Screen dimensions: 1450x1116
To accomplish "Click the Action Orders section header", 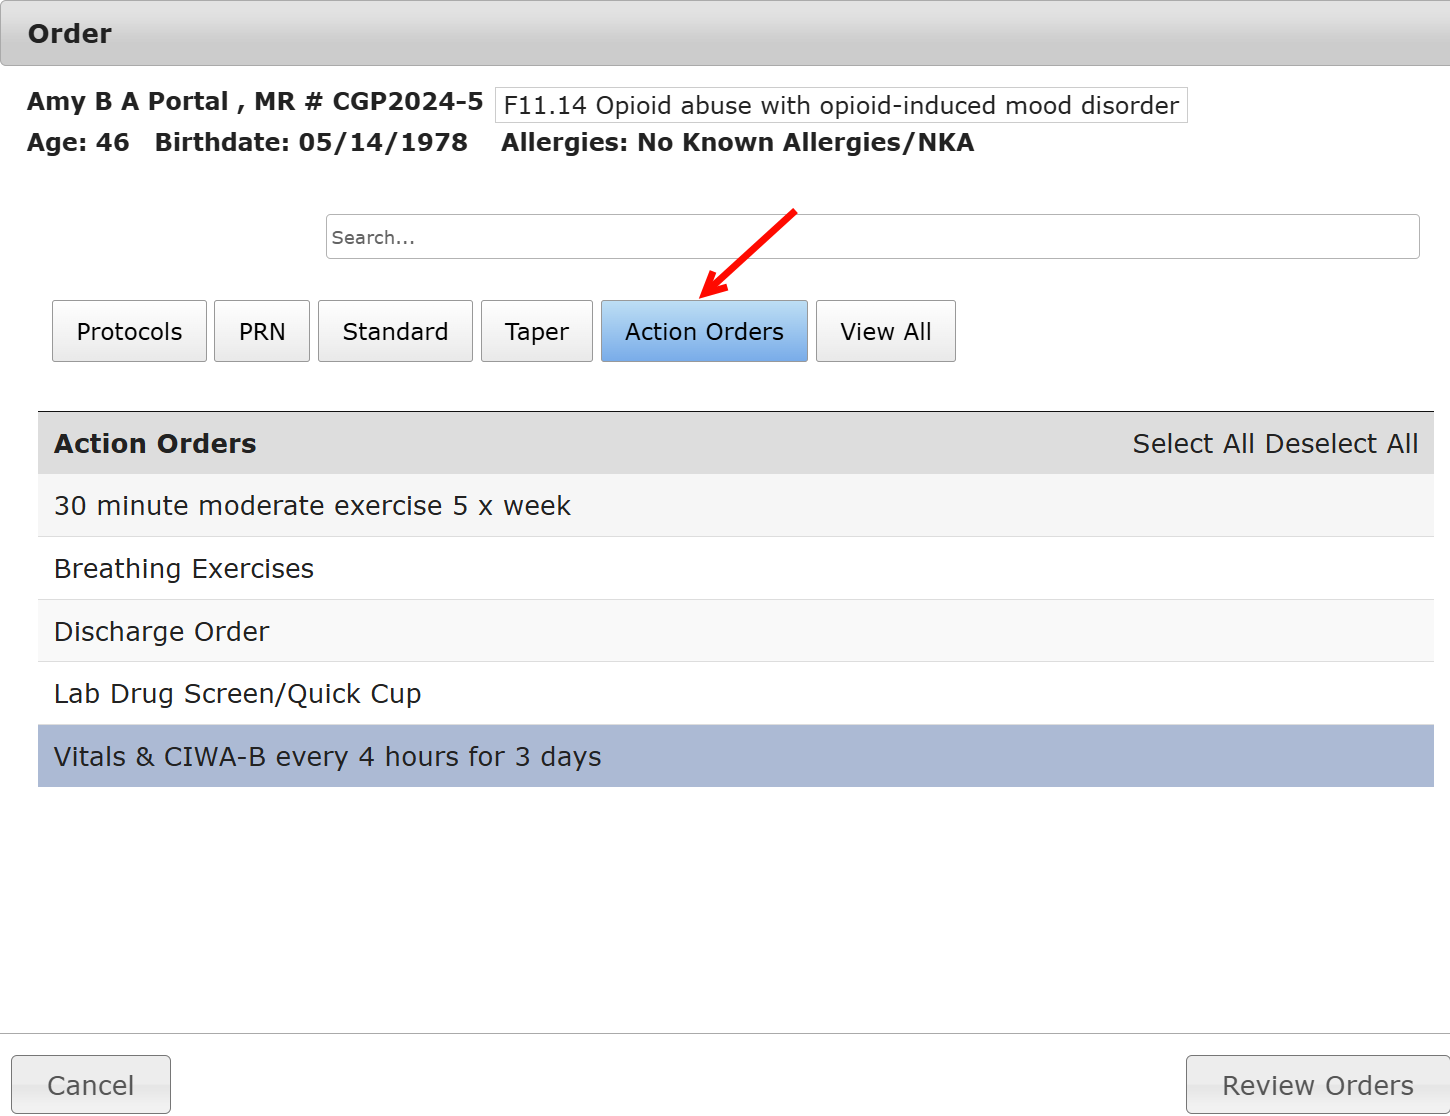I will click(x=156, y=444).
